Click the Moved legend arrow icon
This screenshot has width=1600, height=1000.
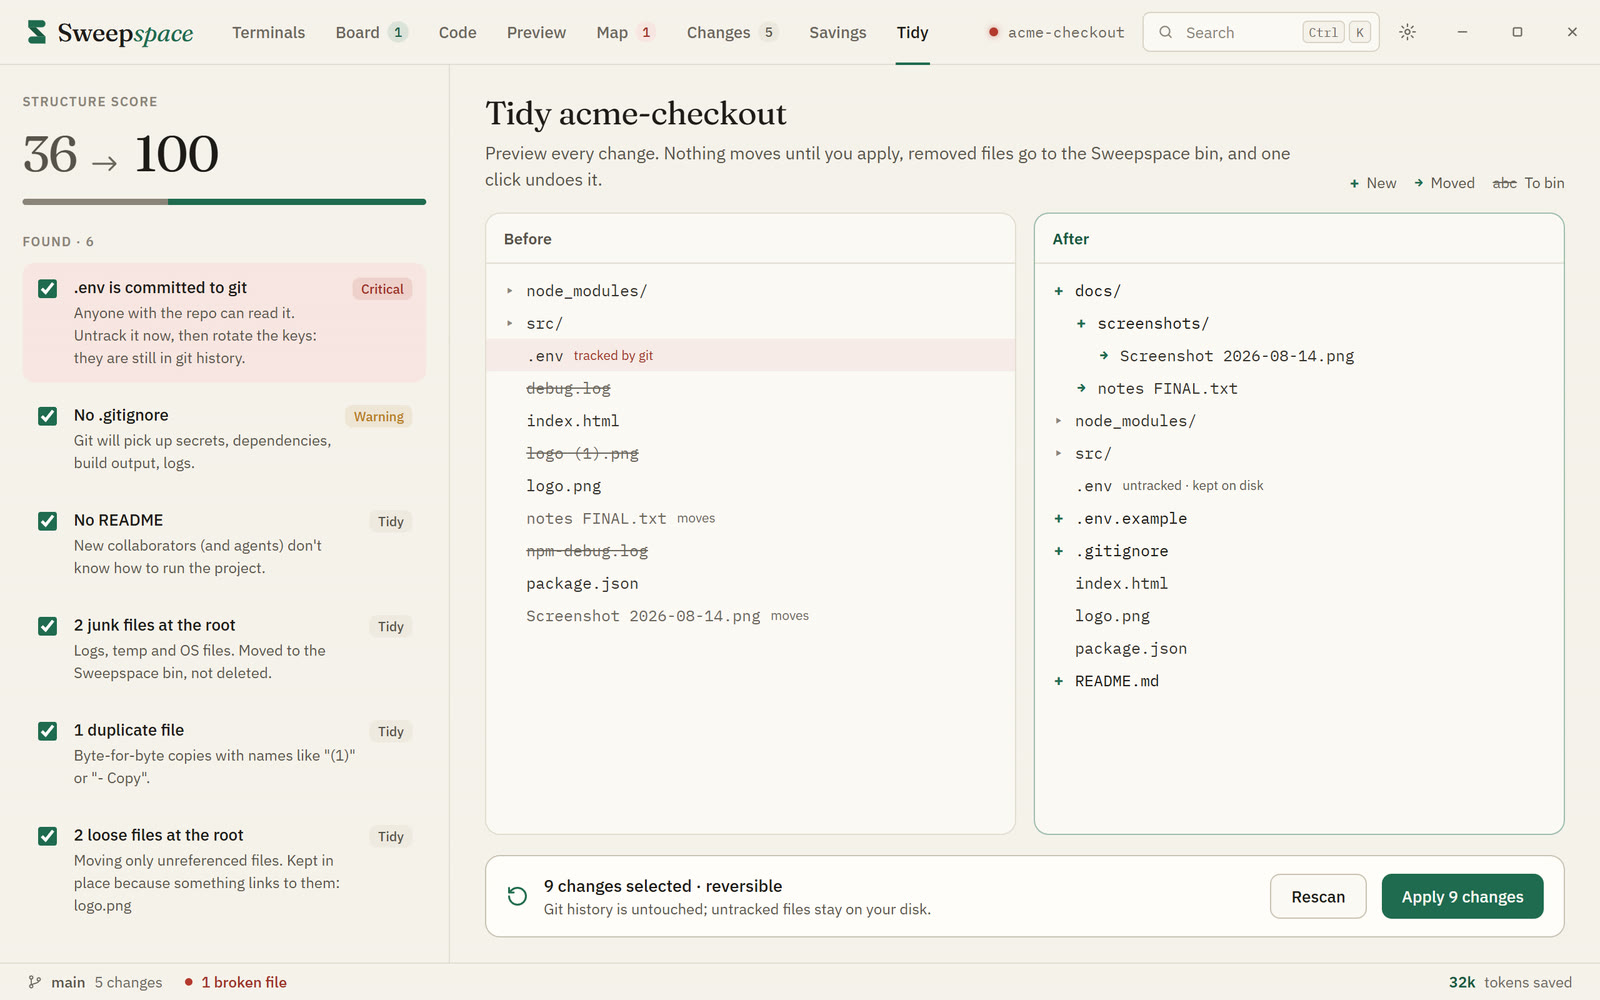pyautogui.click(x=1418, y=183)
